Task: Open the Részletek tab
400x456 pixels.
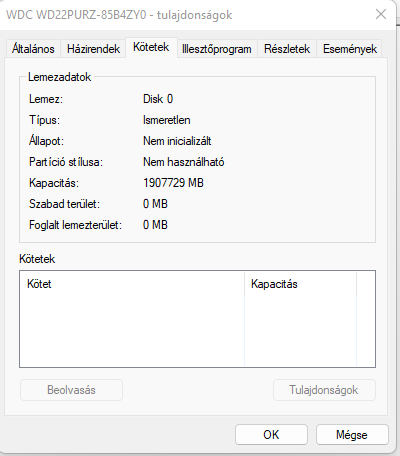Action: 287,49
